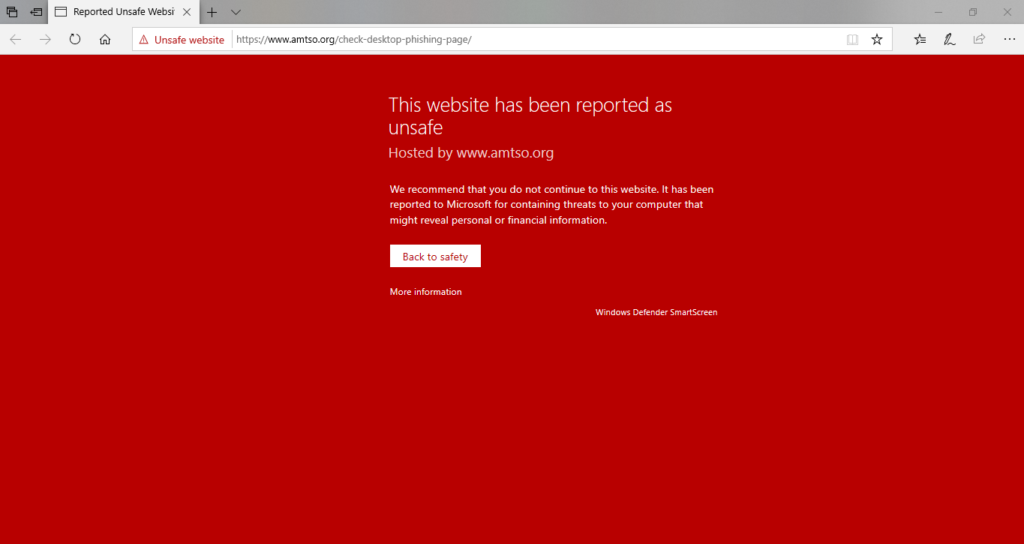Go to the home page icon
The height and width of the screenshot is (544, 1024).
(104, 39)
